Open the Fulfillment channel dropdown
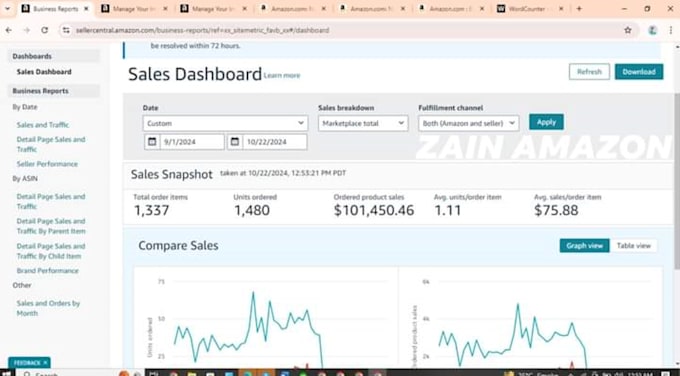Screen dimensions: 680x376 pyautogui.click(x=468, y=123)
